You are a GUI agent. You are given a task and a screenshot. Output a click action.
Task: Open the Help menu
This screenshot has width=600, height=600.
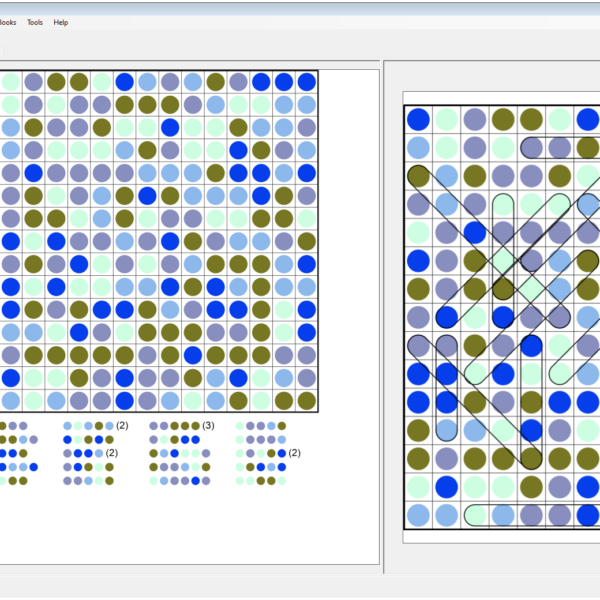61,22
